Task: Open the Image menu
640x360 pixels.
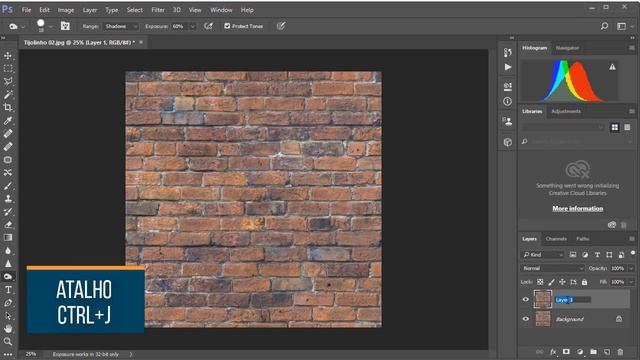Action: (66, 10)
